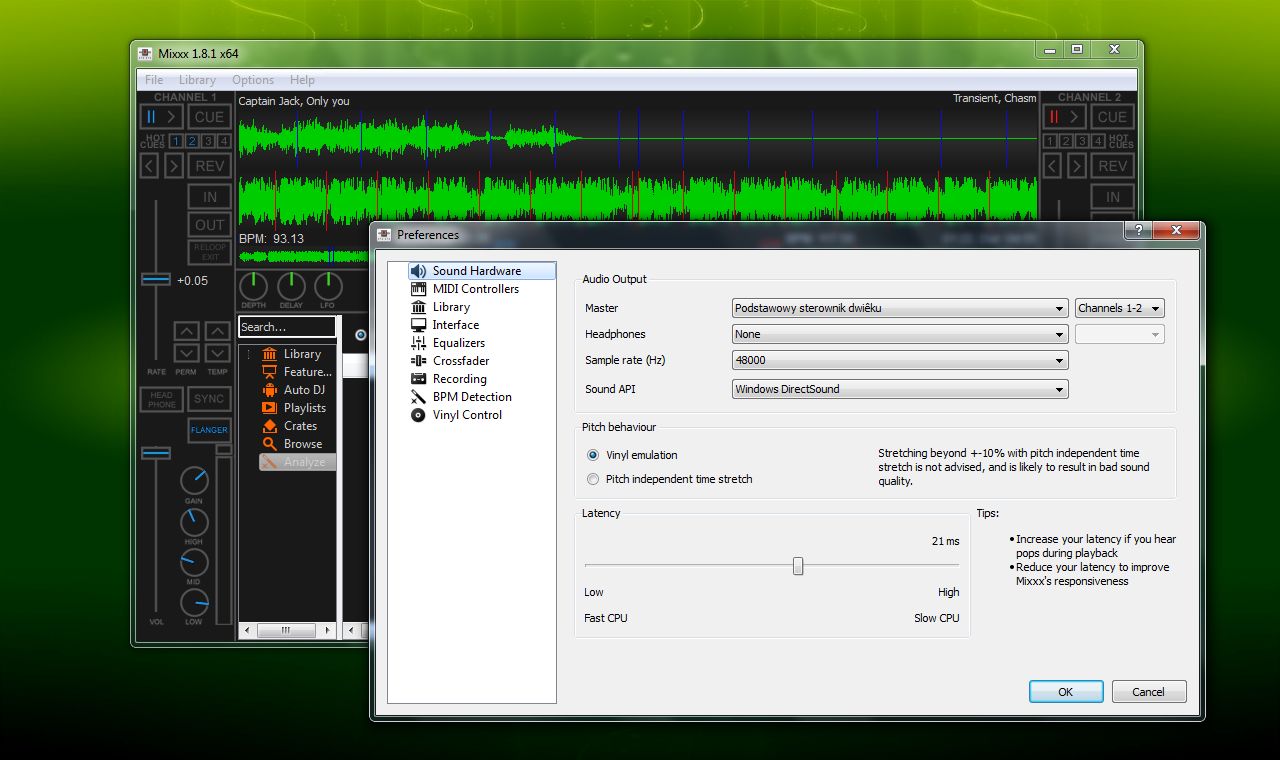This screenshot has height=760, width=1280.
Task: Toggle Channel 2 hot cue 2
Action: click(1066, 141)
